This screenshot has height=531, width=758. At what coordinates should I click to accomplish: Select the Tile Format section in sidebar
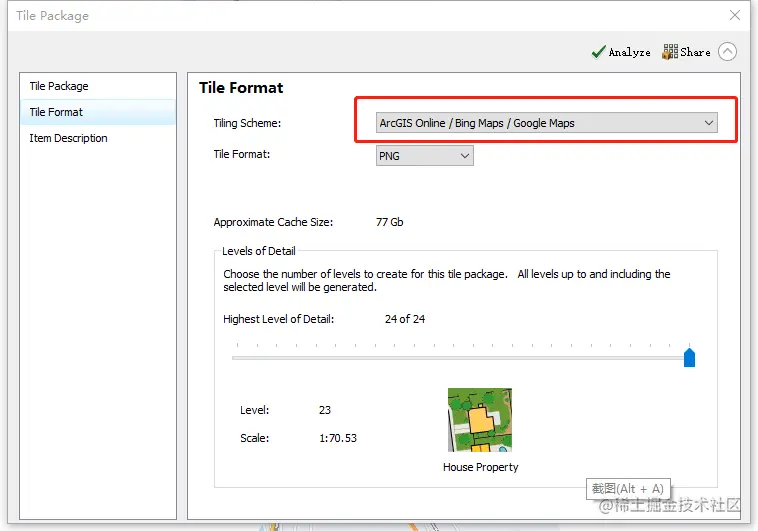(98, 112)
